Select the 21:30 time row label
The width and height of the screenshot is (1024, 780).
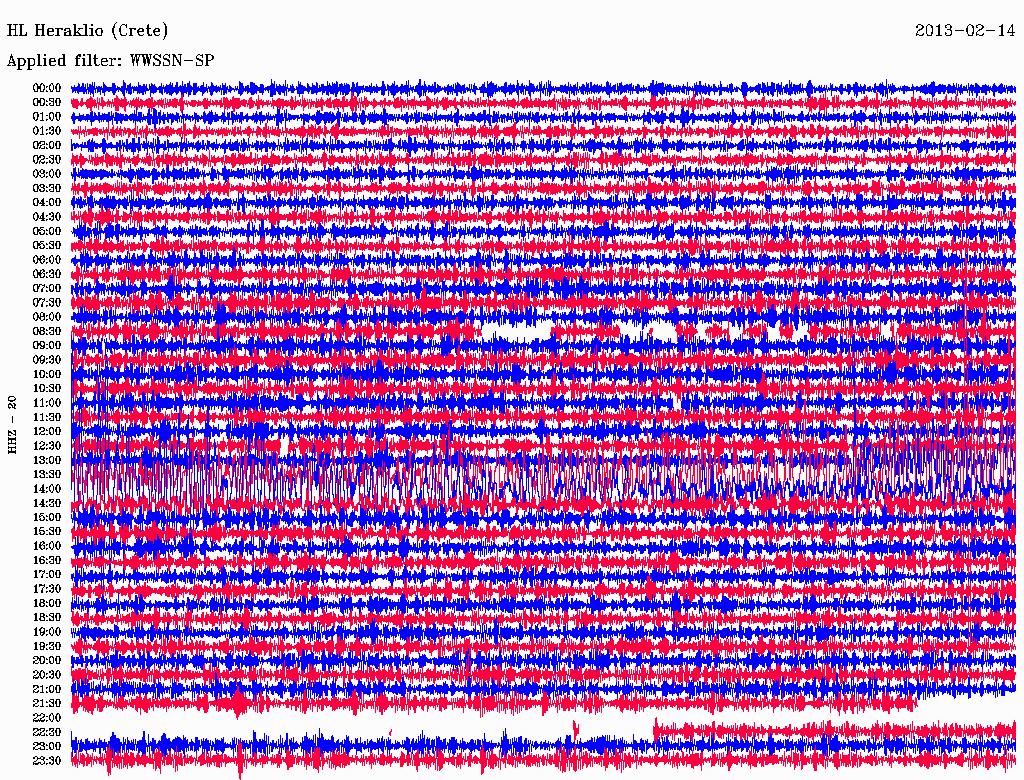coord(47,703)
